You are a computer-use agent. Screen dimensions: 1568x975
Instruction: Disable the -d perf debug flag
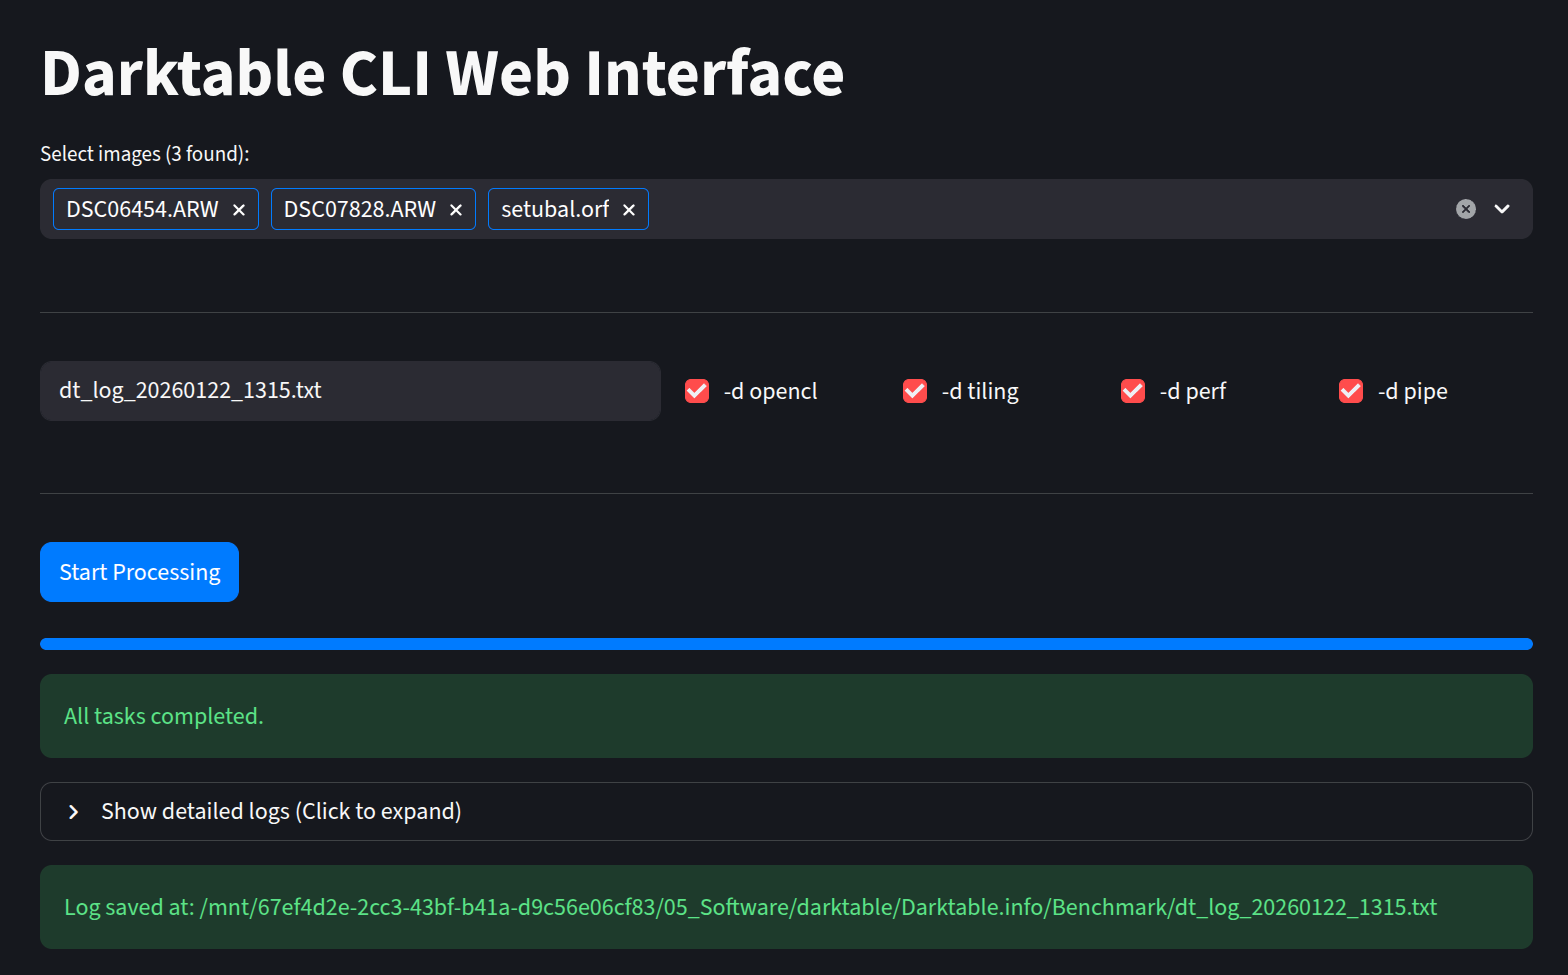pos(1133,391)
